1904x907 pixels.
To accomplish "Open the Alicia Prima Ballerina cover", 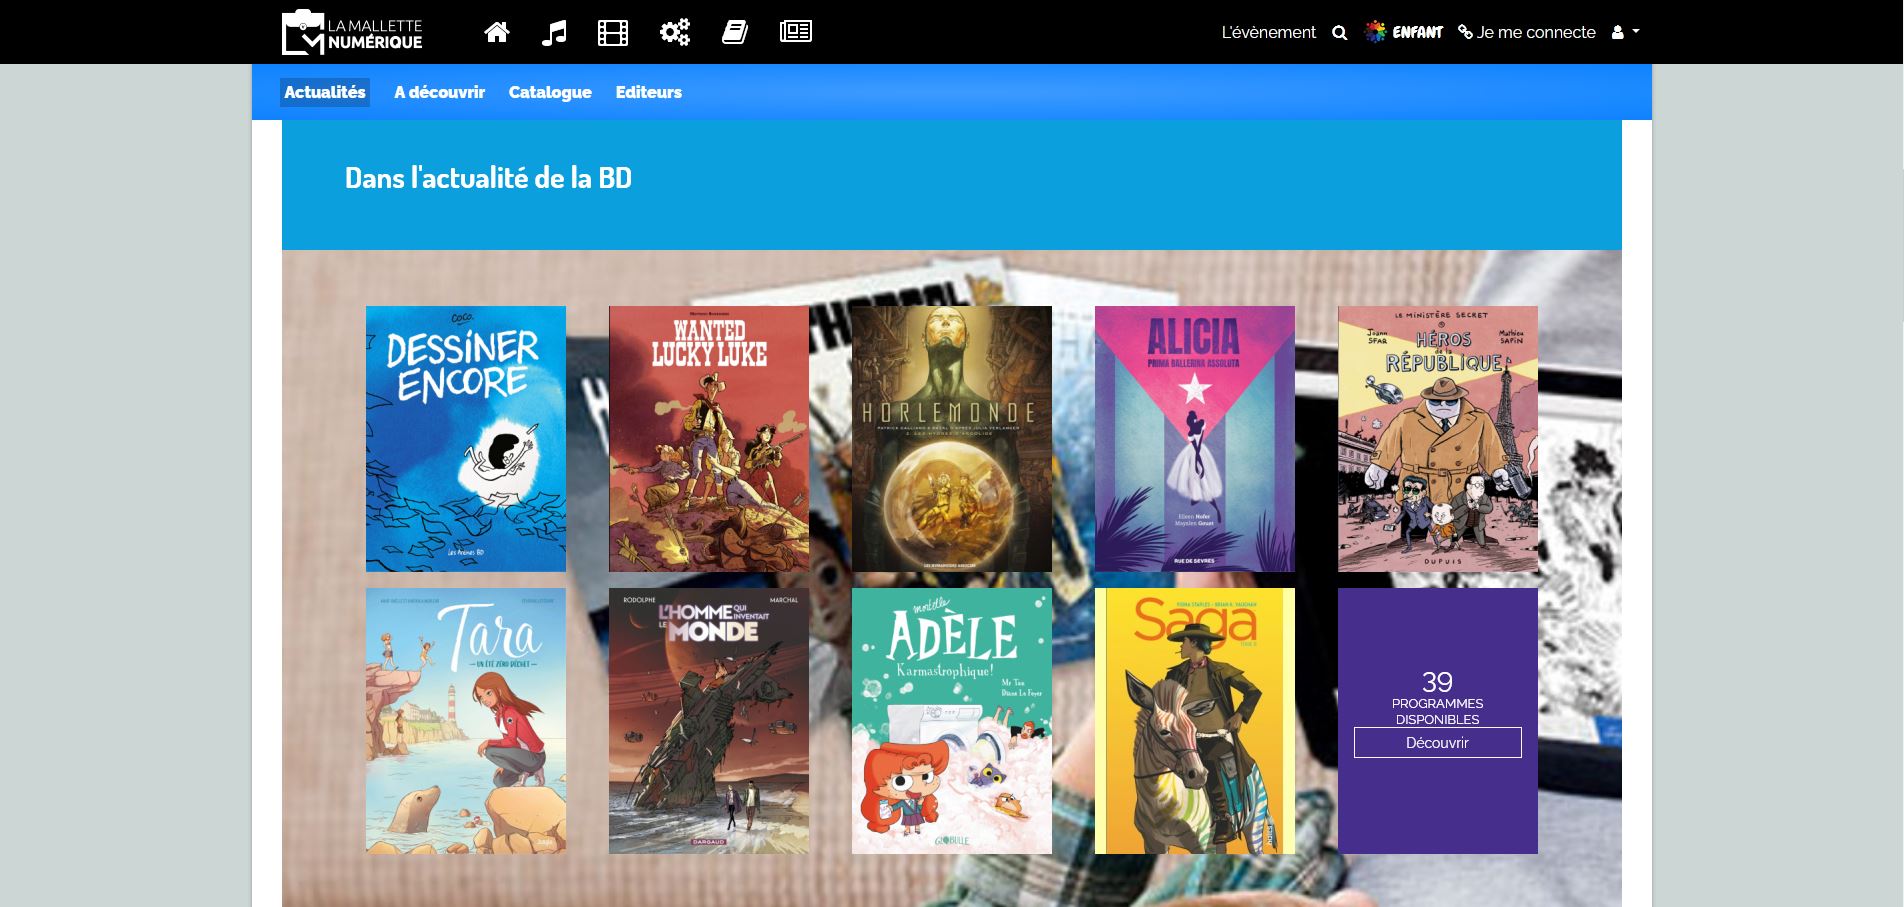I will tap(1195, 439).
